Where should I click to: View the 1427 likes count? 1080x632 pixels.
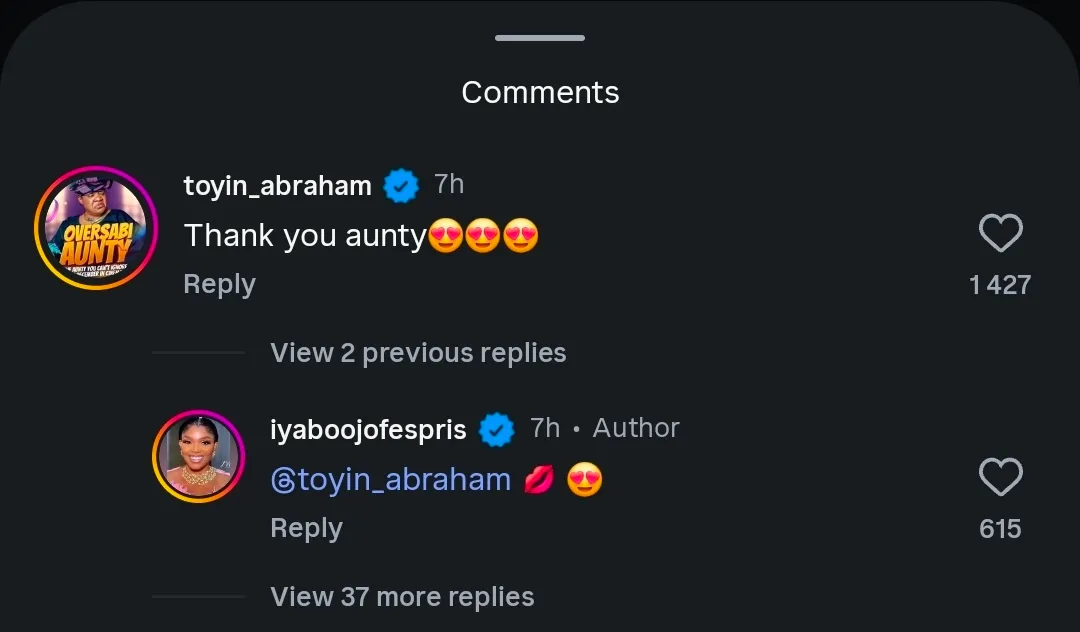(x=999, y=285)
